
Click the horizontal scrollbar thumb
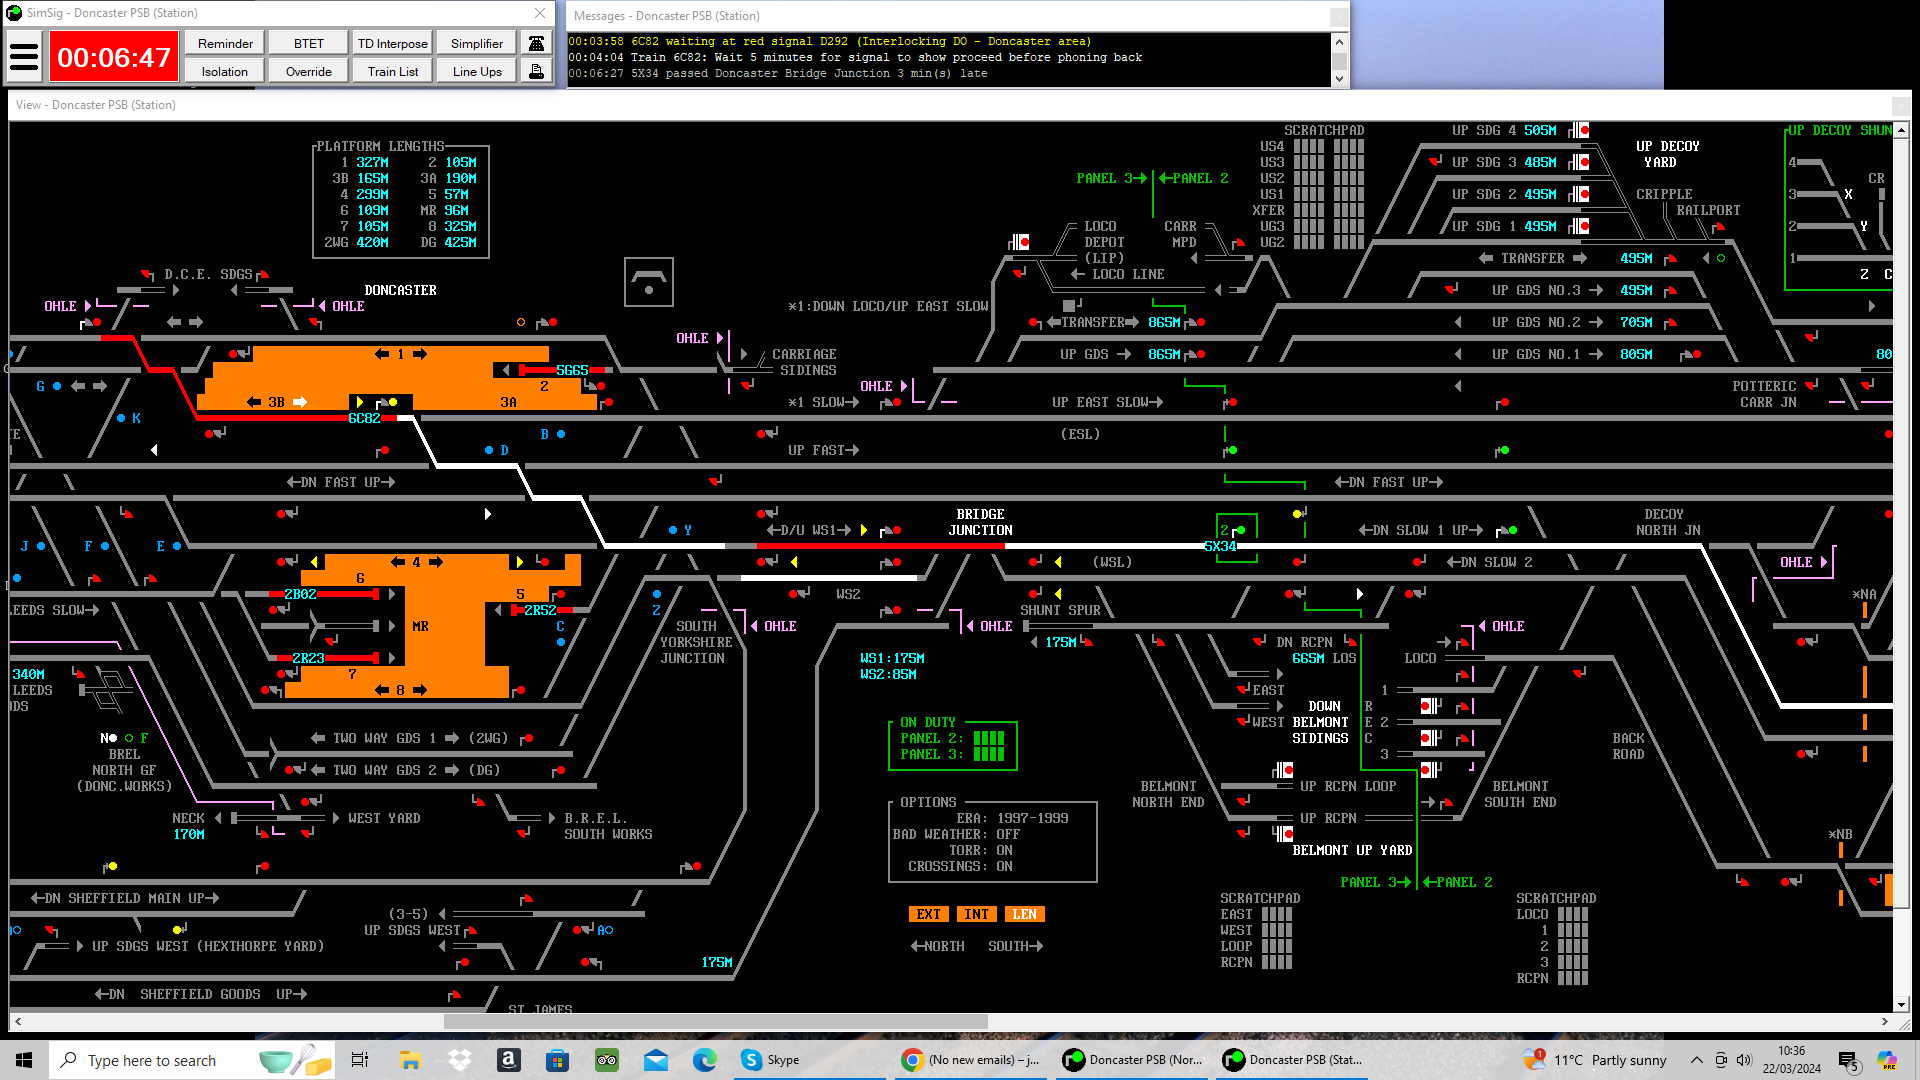click(715, 1022)
